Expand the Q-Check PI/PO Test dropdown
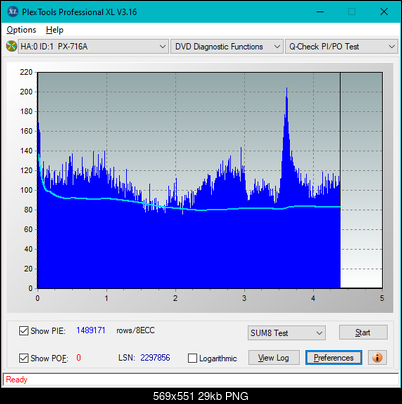Image resolution: width=402 pixels, height=404 pixels. (x=341, y=47)
